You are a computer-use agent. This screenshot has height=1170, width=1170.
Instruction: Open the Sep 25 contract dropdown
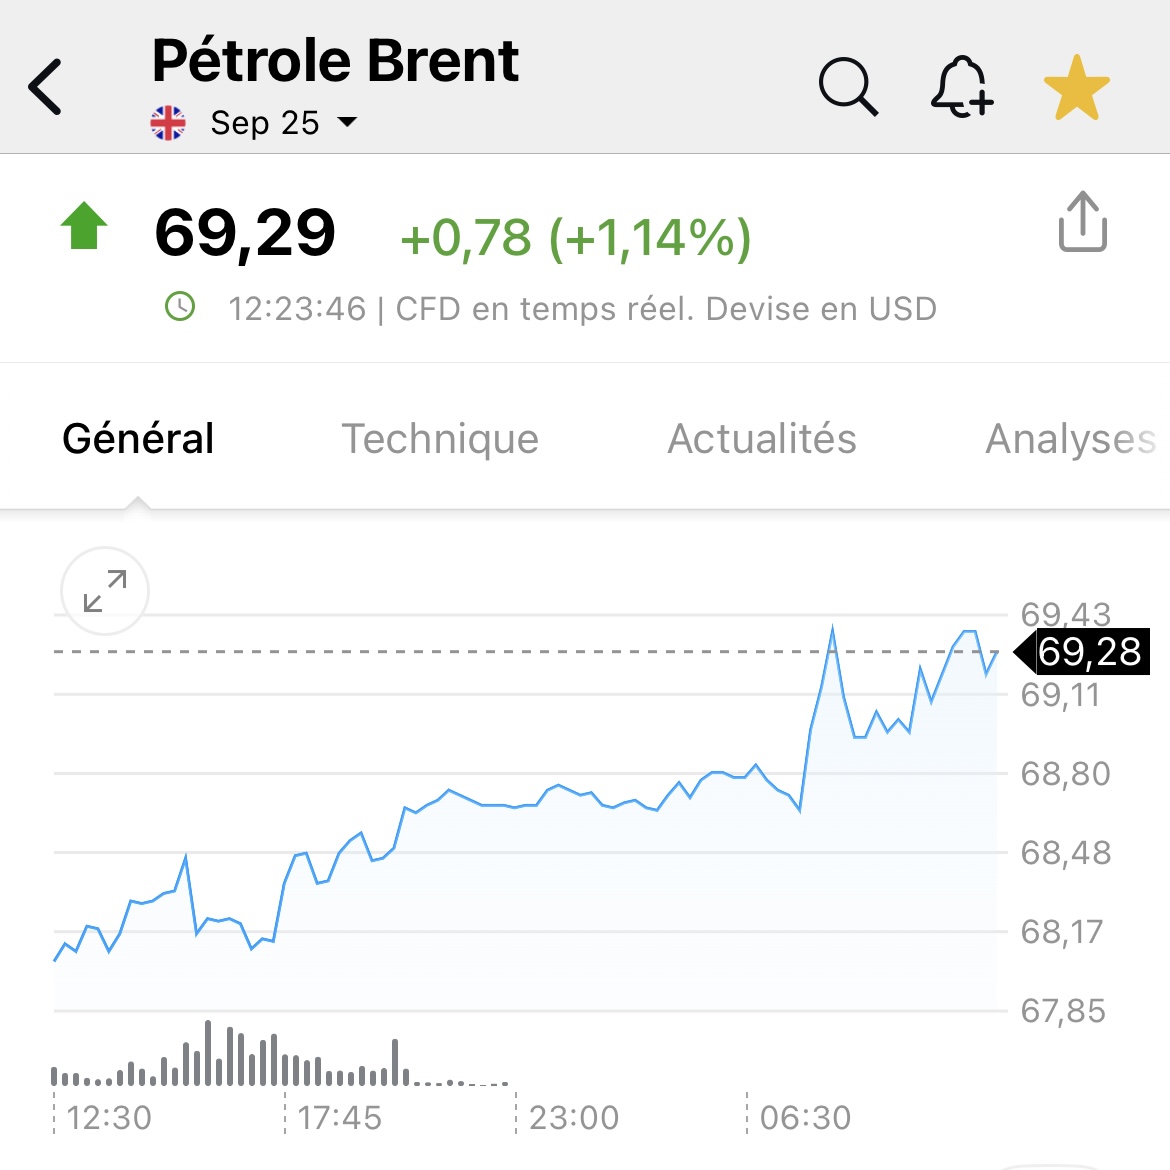265,123
